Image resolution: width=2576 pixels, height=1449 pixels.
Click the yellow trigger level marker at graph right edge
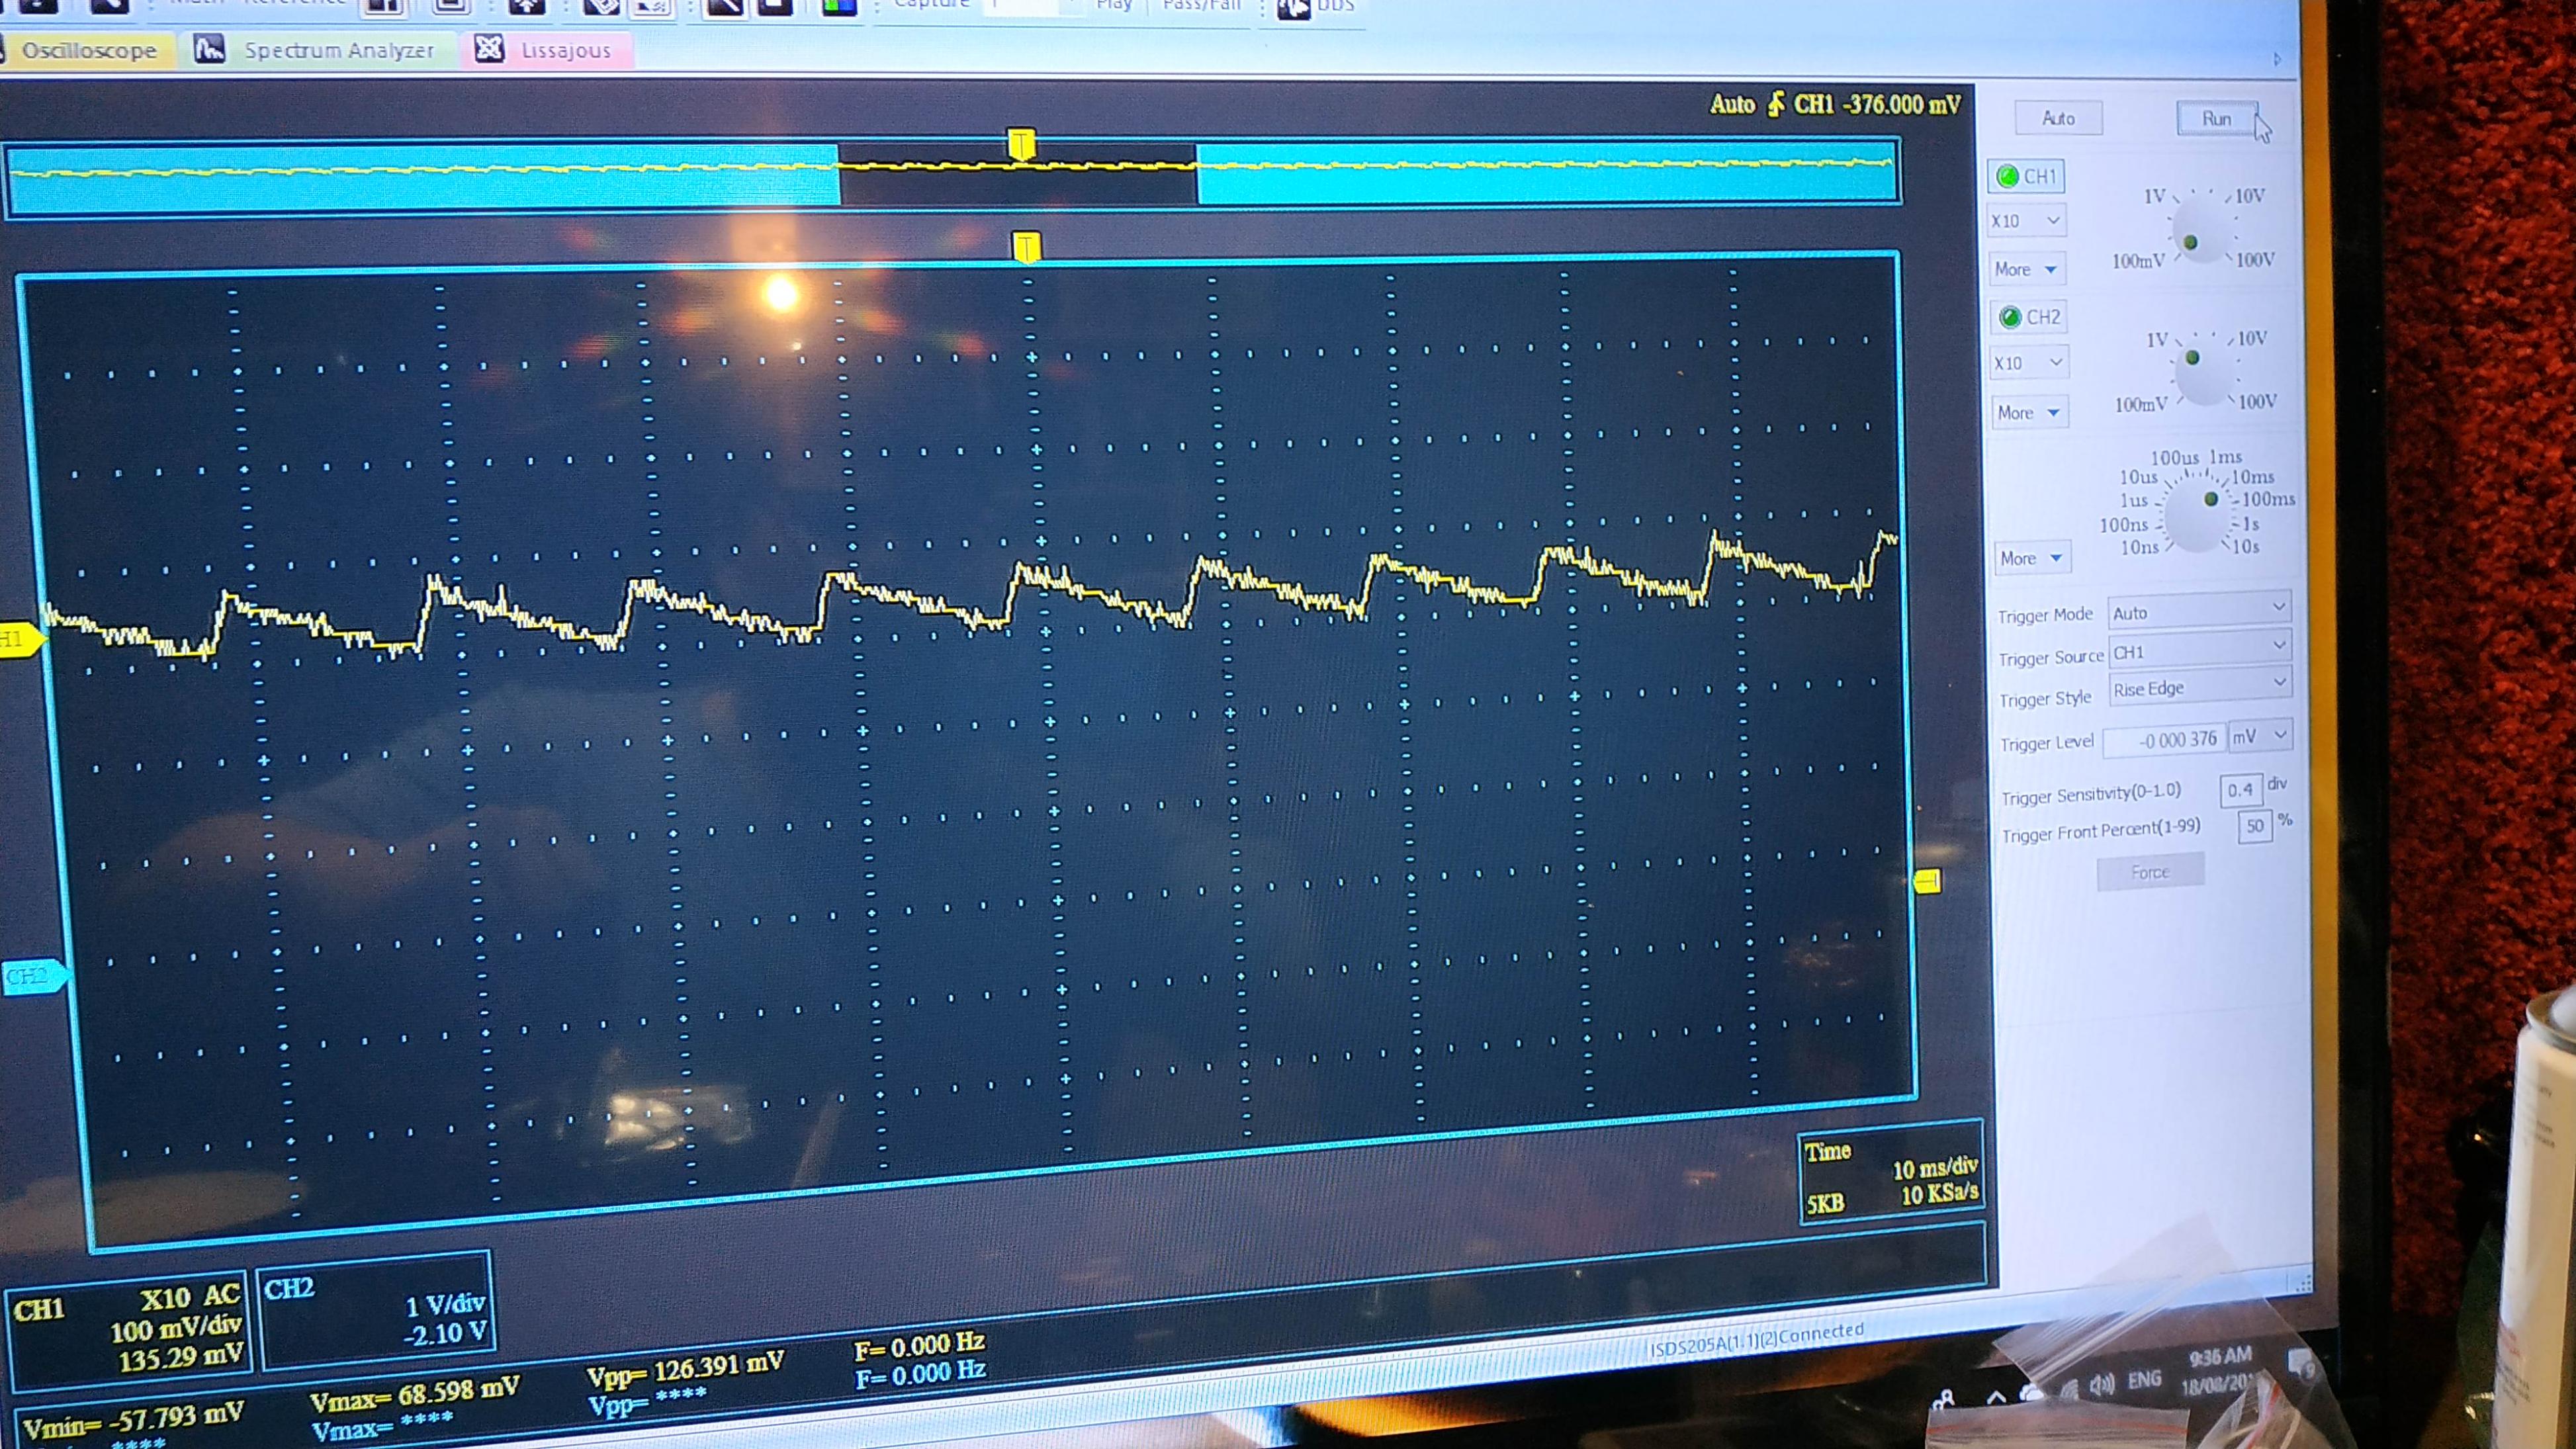point(1927,881)
